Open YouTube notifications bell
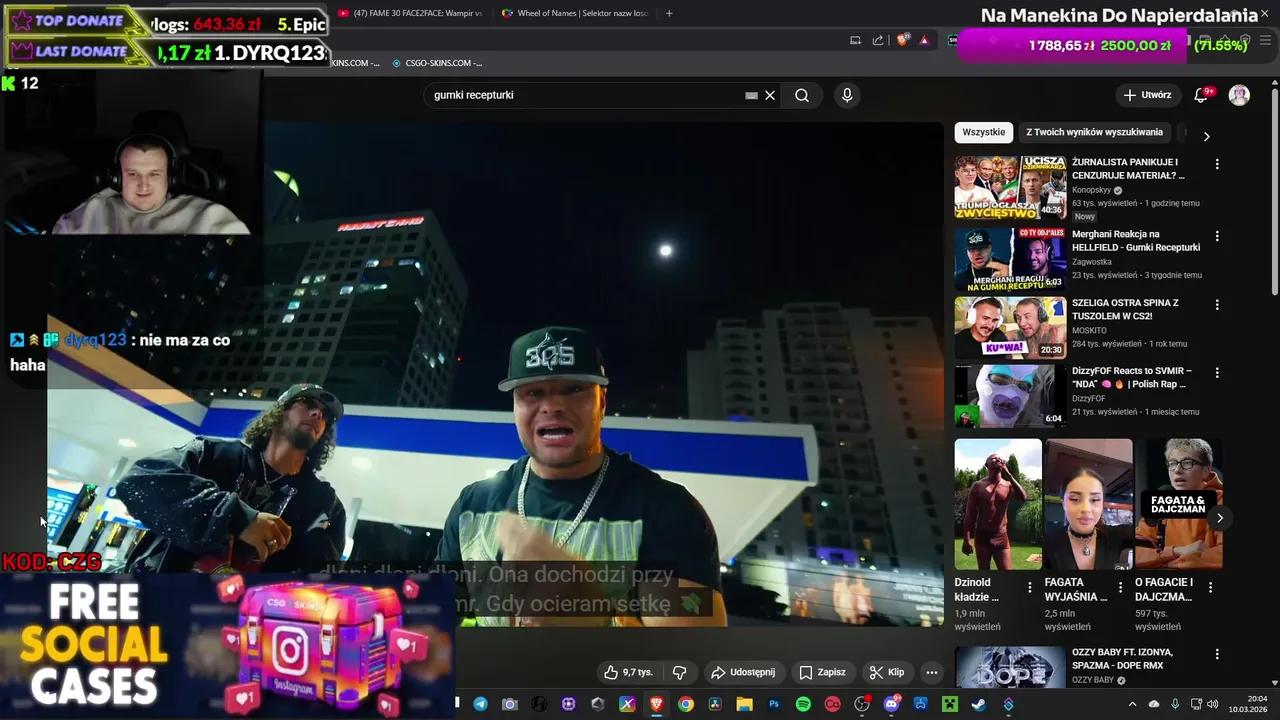This screenshot has width=1280, height=720. (1201, 95)
